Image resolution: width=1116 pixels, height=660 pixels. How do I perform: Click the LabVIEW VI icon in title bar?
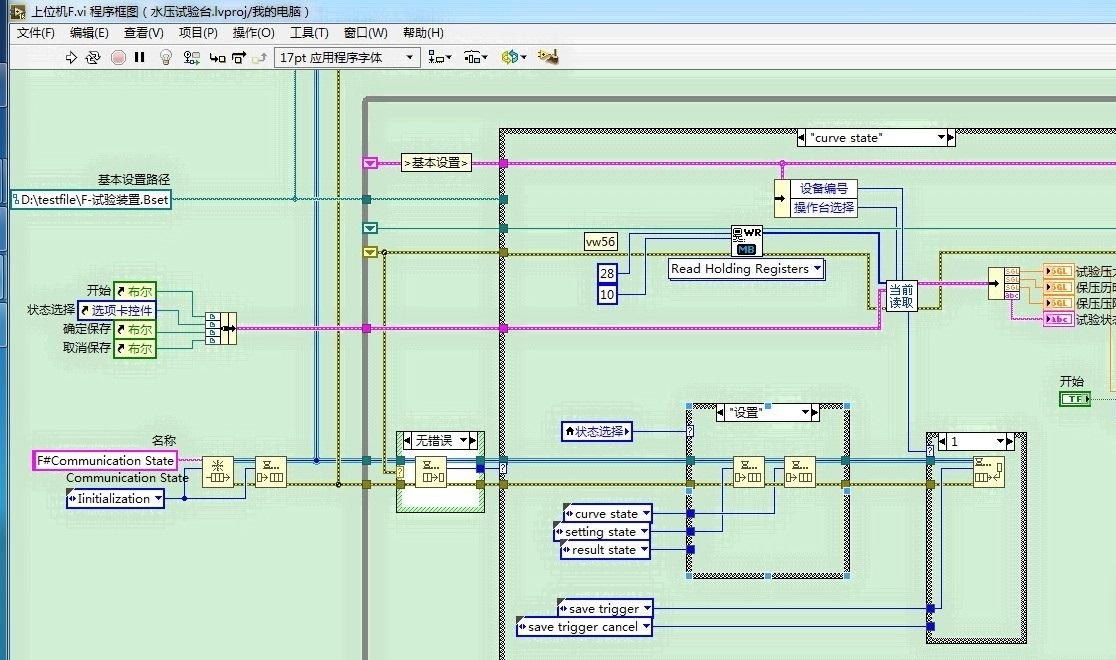[x=18, y=11]
